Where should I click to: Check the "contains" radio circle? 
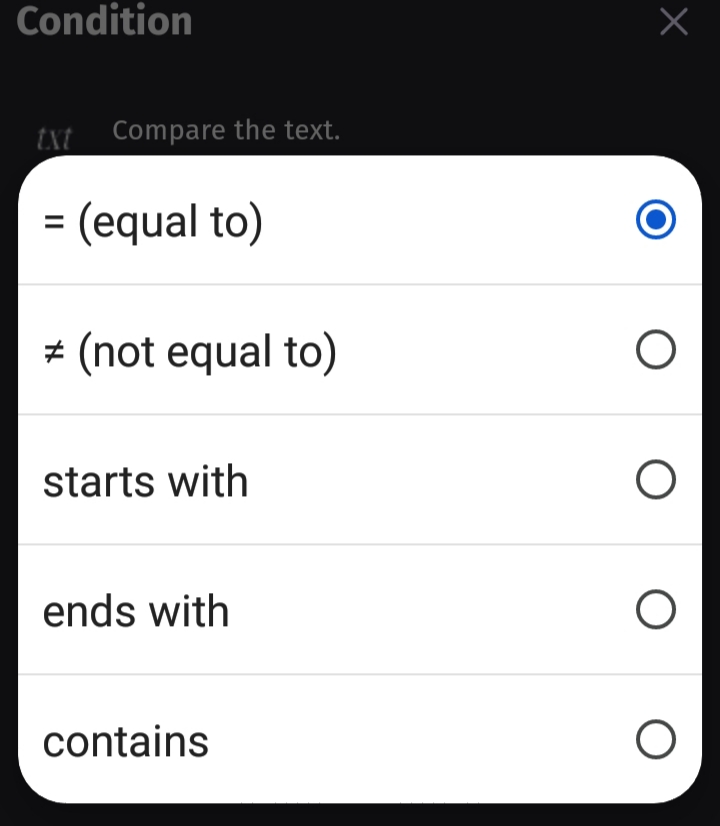pyautogui.click(x=655, y=739)
